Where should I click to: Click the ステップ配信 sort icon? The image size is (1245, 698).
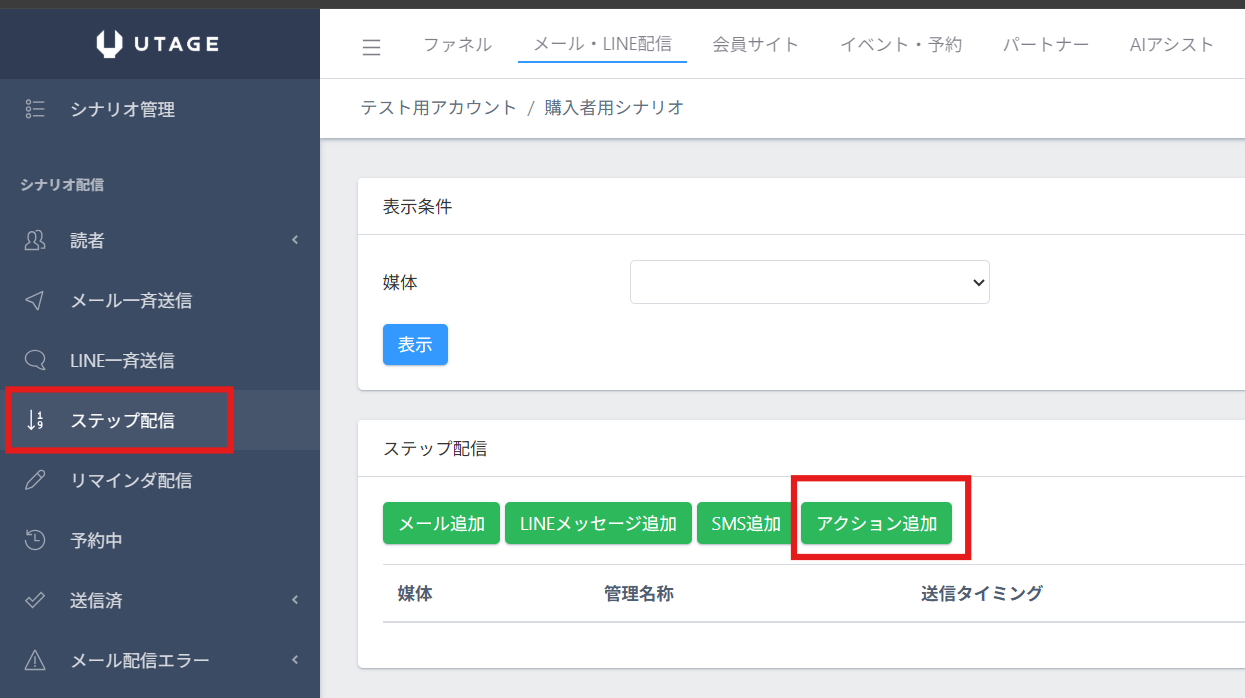35,420
